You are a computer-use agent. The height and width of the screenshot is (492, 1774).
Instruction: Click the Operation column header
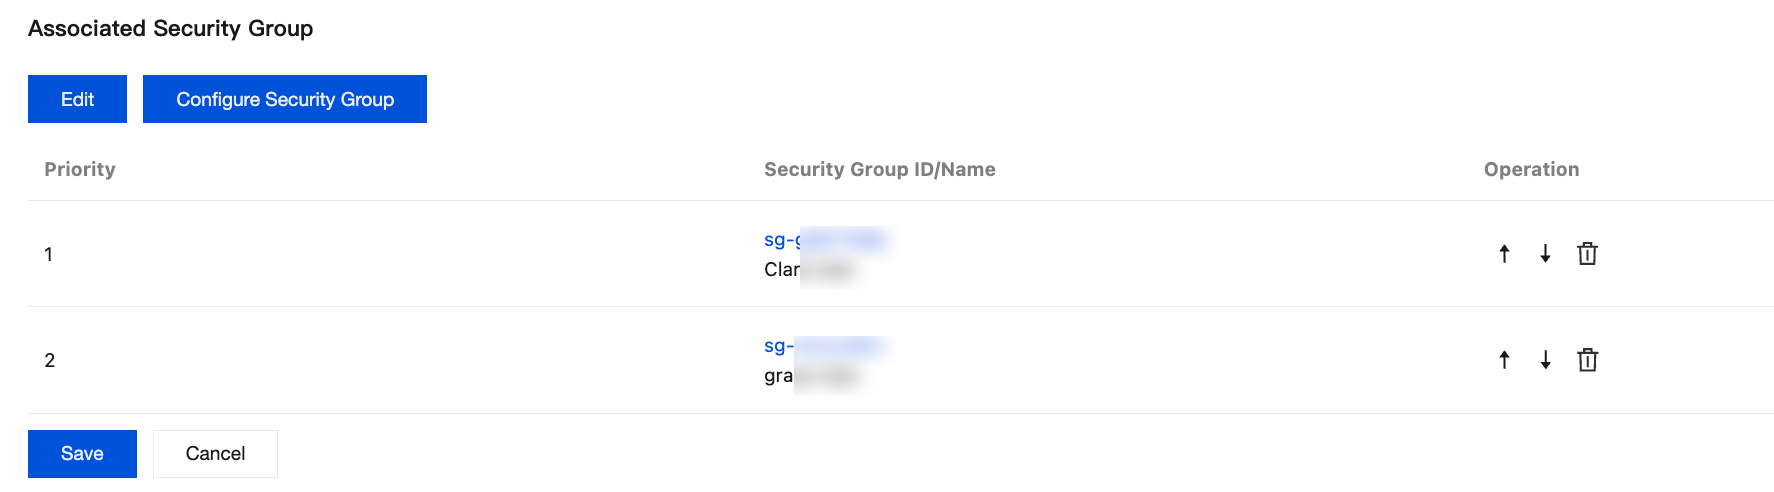(x=1531, y=169)
